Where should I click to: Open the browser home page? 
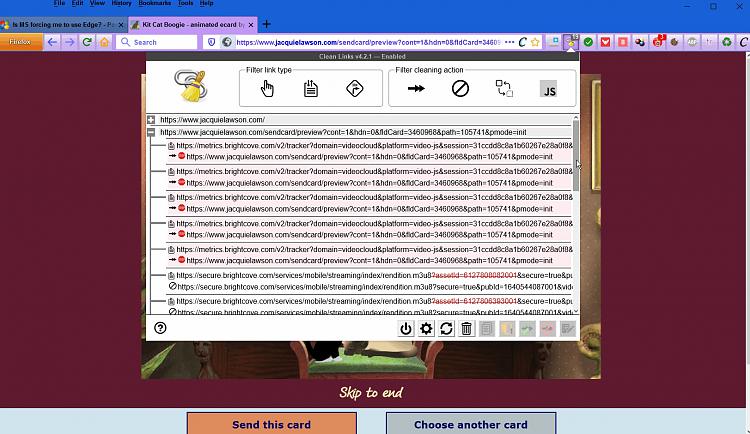click(104, 42)
